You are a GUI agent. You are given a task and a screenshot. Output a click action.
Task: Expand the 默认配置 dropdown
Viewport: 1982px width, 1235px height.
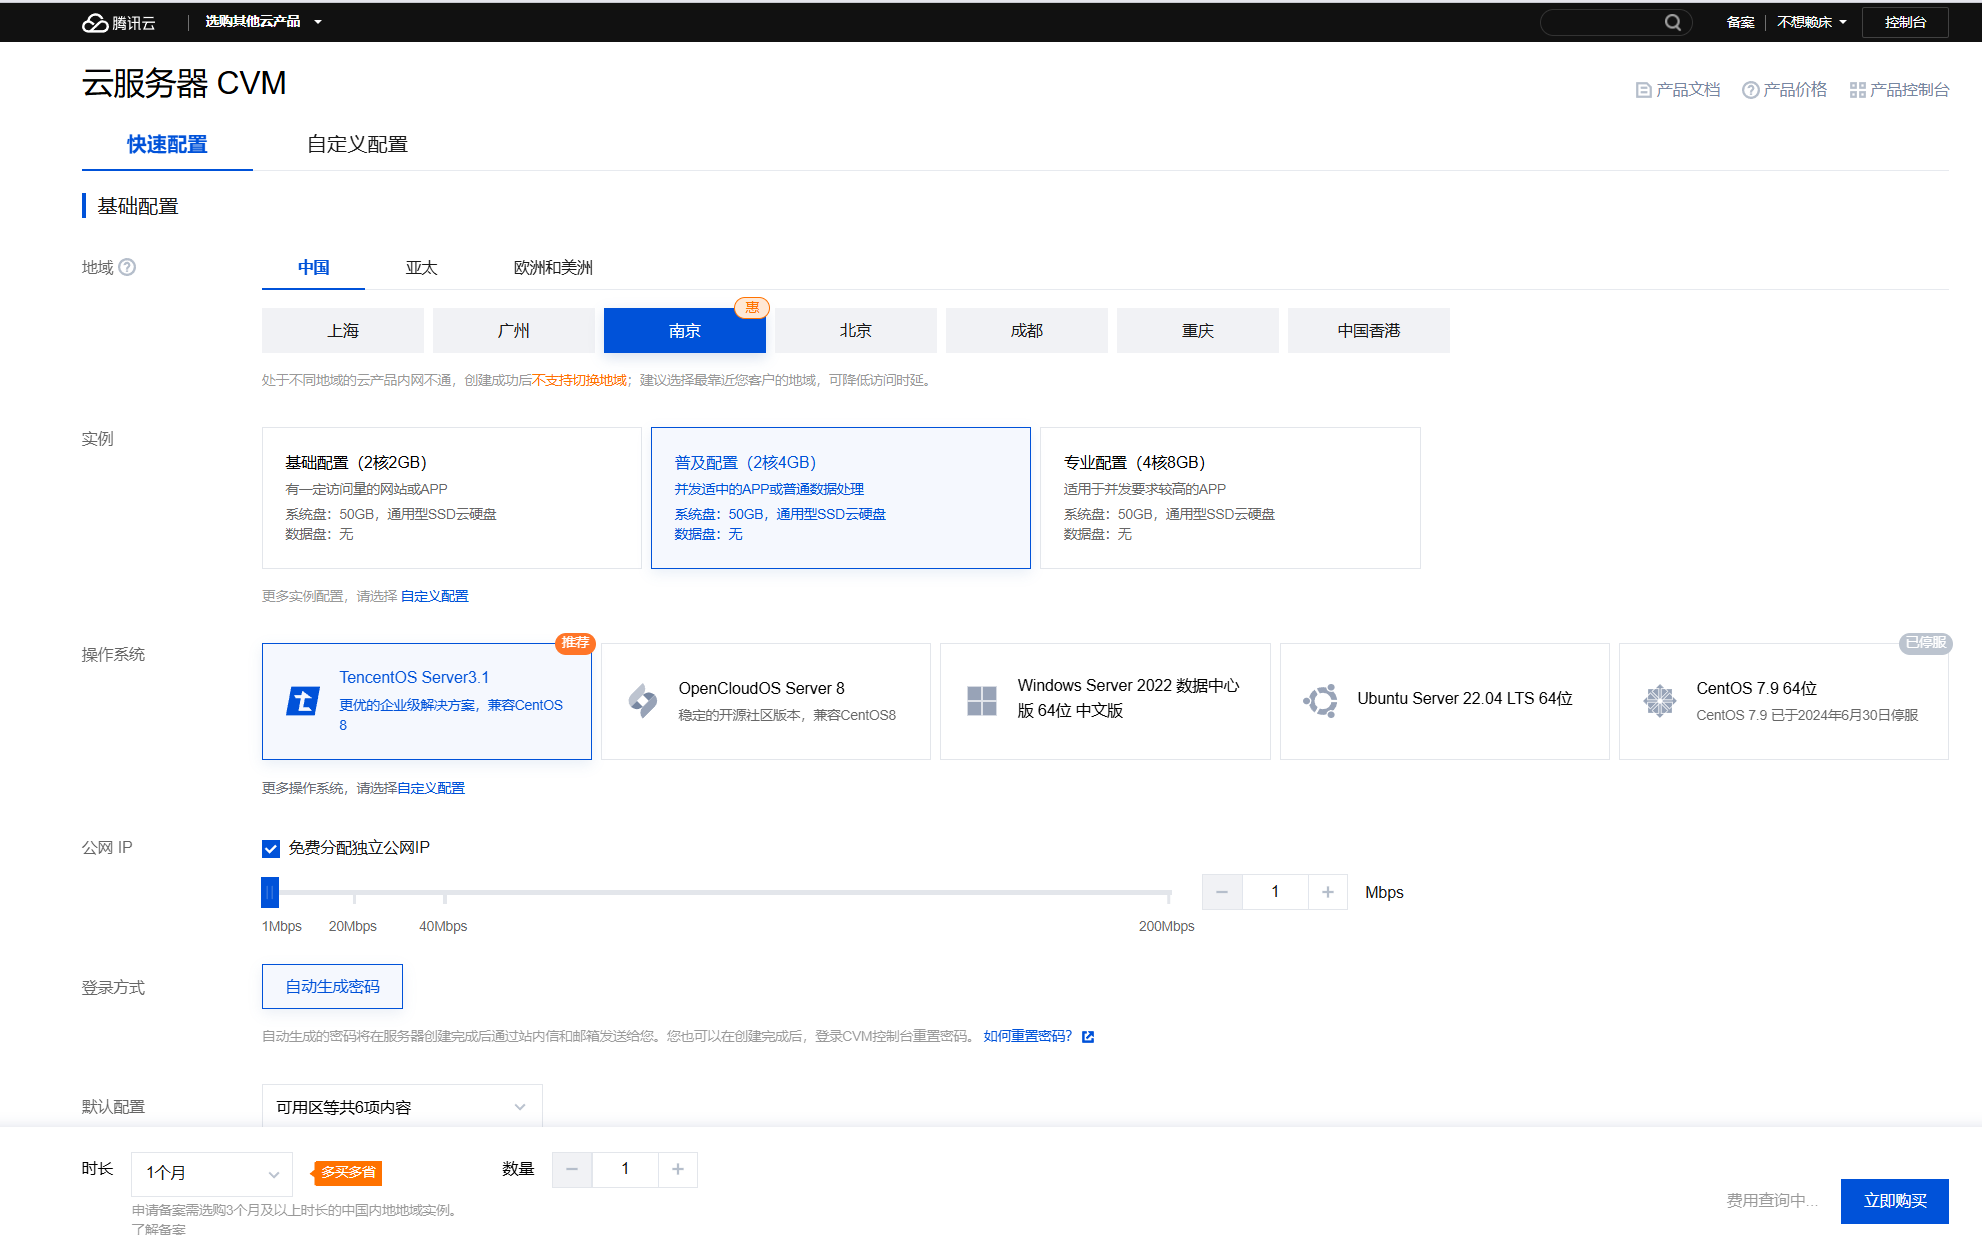401,1107
